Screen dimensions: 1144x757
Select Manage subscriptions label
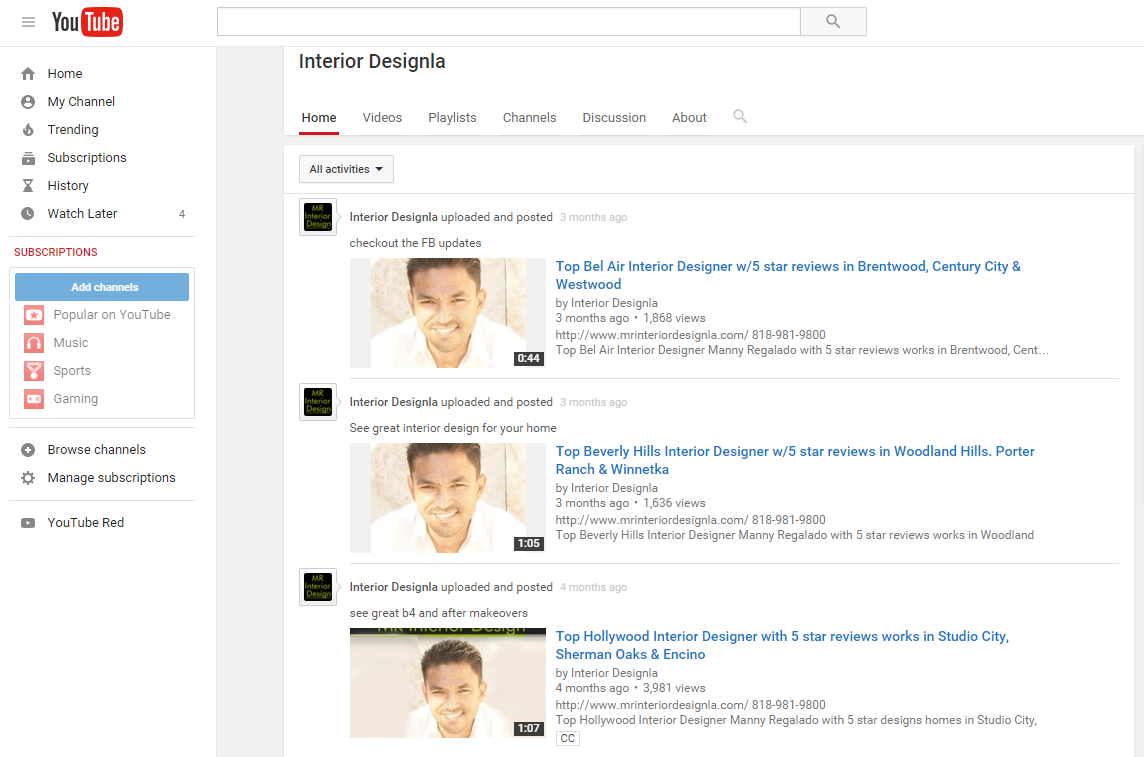(112, 478)
